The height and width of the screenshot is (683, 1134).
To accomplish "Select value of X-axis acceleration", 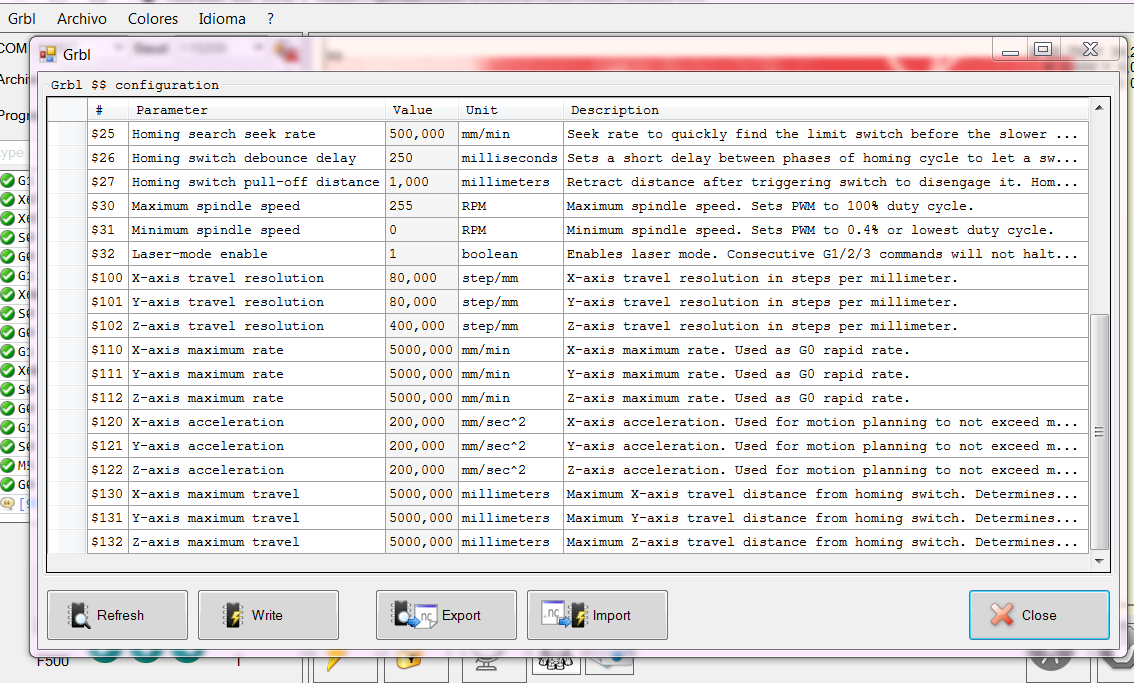I will tap(422, 422).
